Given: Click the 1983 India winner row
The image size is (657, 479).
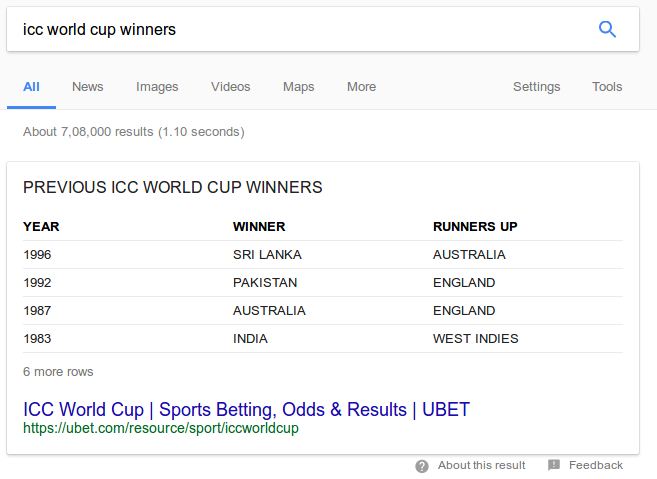Looking at the screenshot, I should click(323, 339).
